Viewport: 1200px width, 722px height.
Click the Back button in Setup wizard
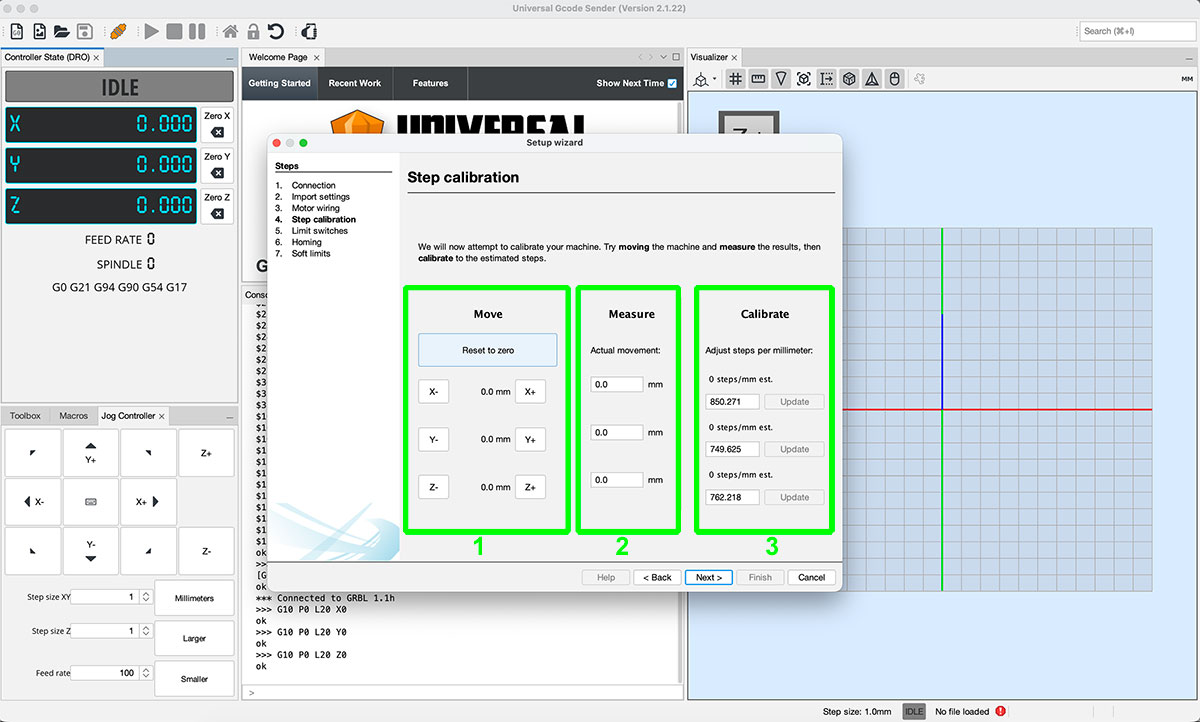[658, 577]
